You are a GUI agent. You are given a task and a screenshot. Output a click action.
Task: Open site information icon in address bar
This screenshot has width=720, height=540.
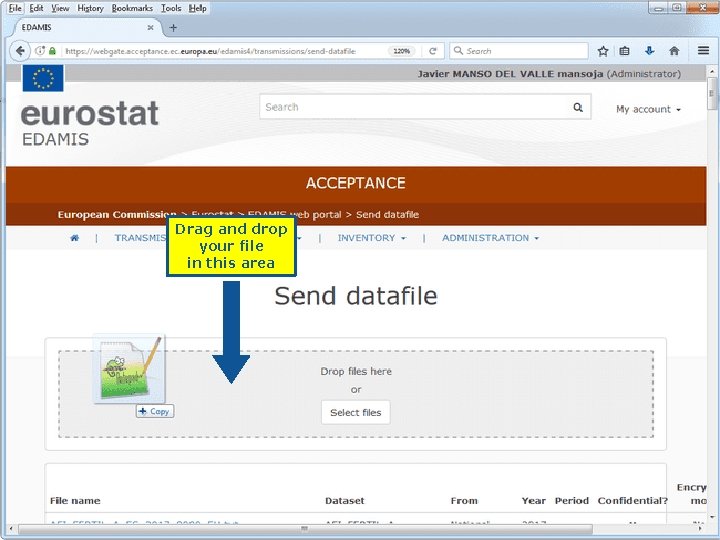pyautogui.click(x=40, y=51)
